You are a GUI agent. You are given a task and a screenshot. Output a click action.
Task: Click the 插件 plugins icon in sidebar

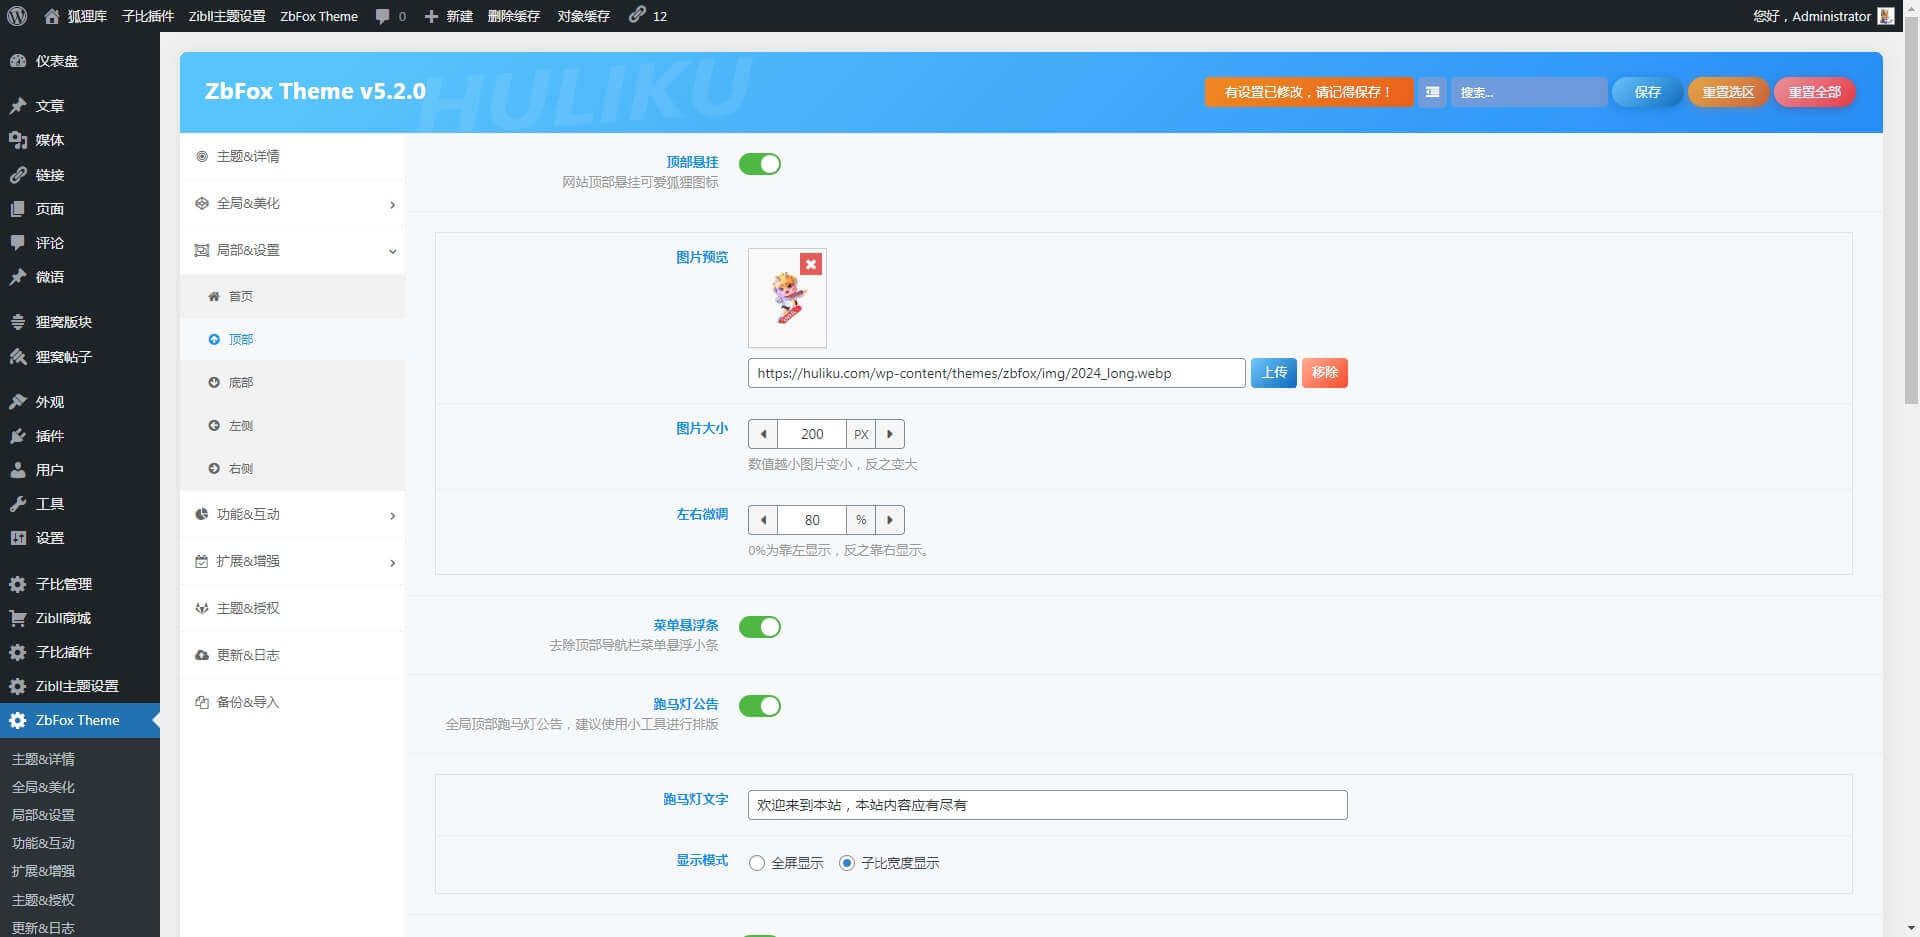pyautogui.click(x=18, y=436)
